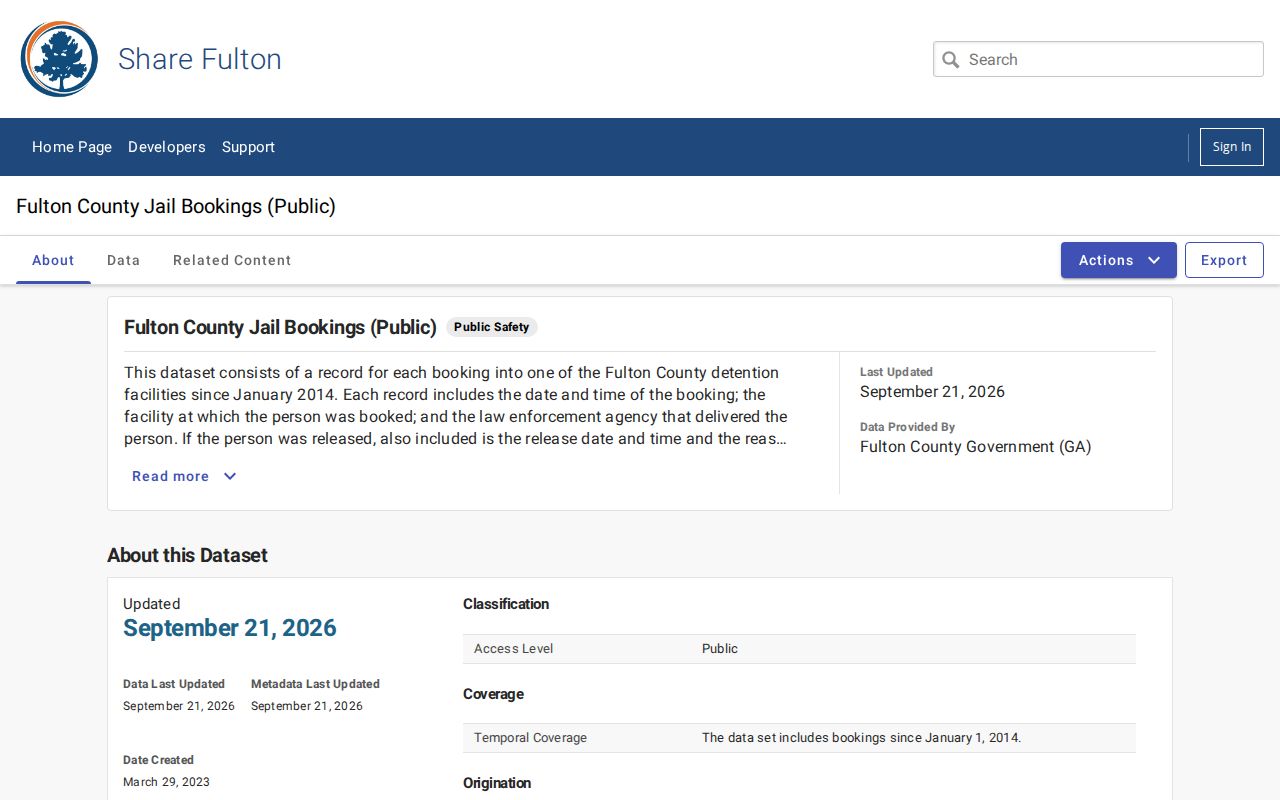Expand description with Read more
Screen dimensions: 1280x800
click(184, 476)
